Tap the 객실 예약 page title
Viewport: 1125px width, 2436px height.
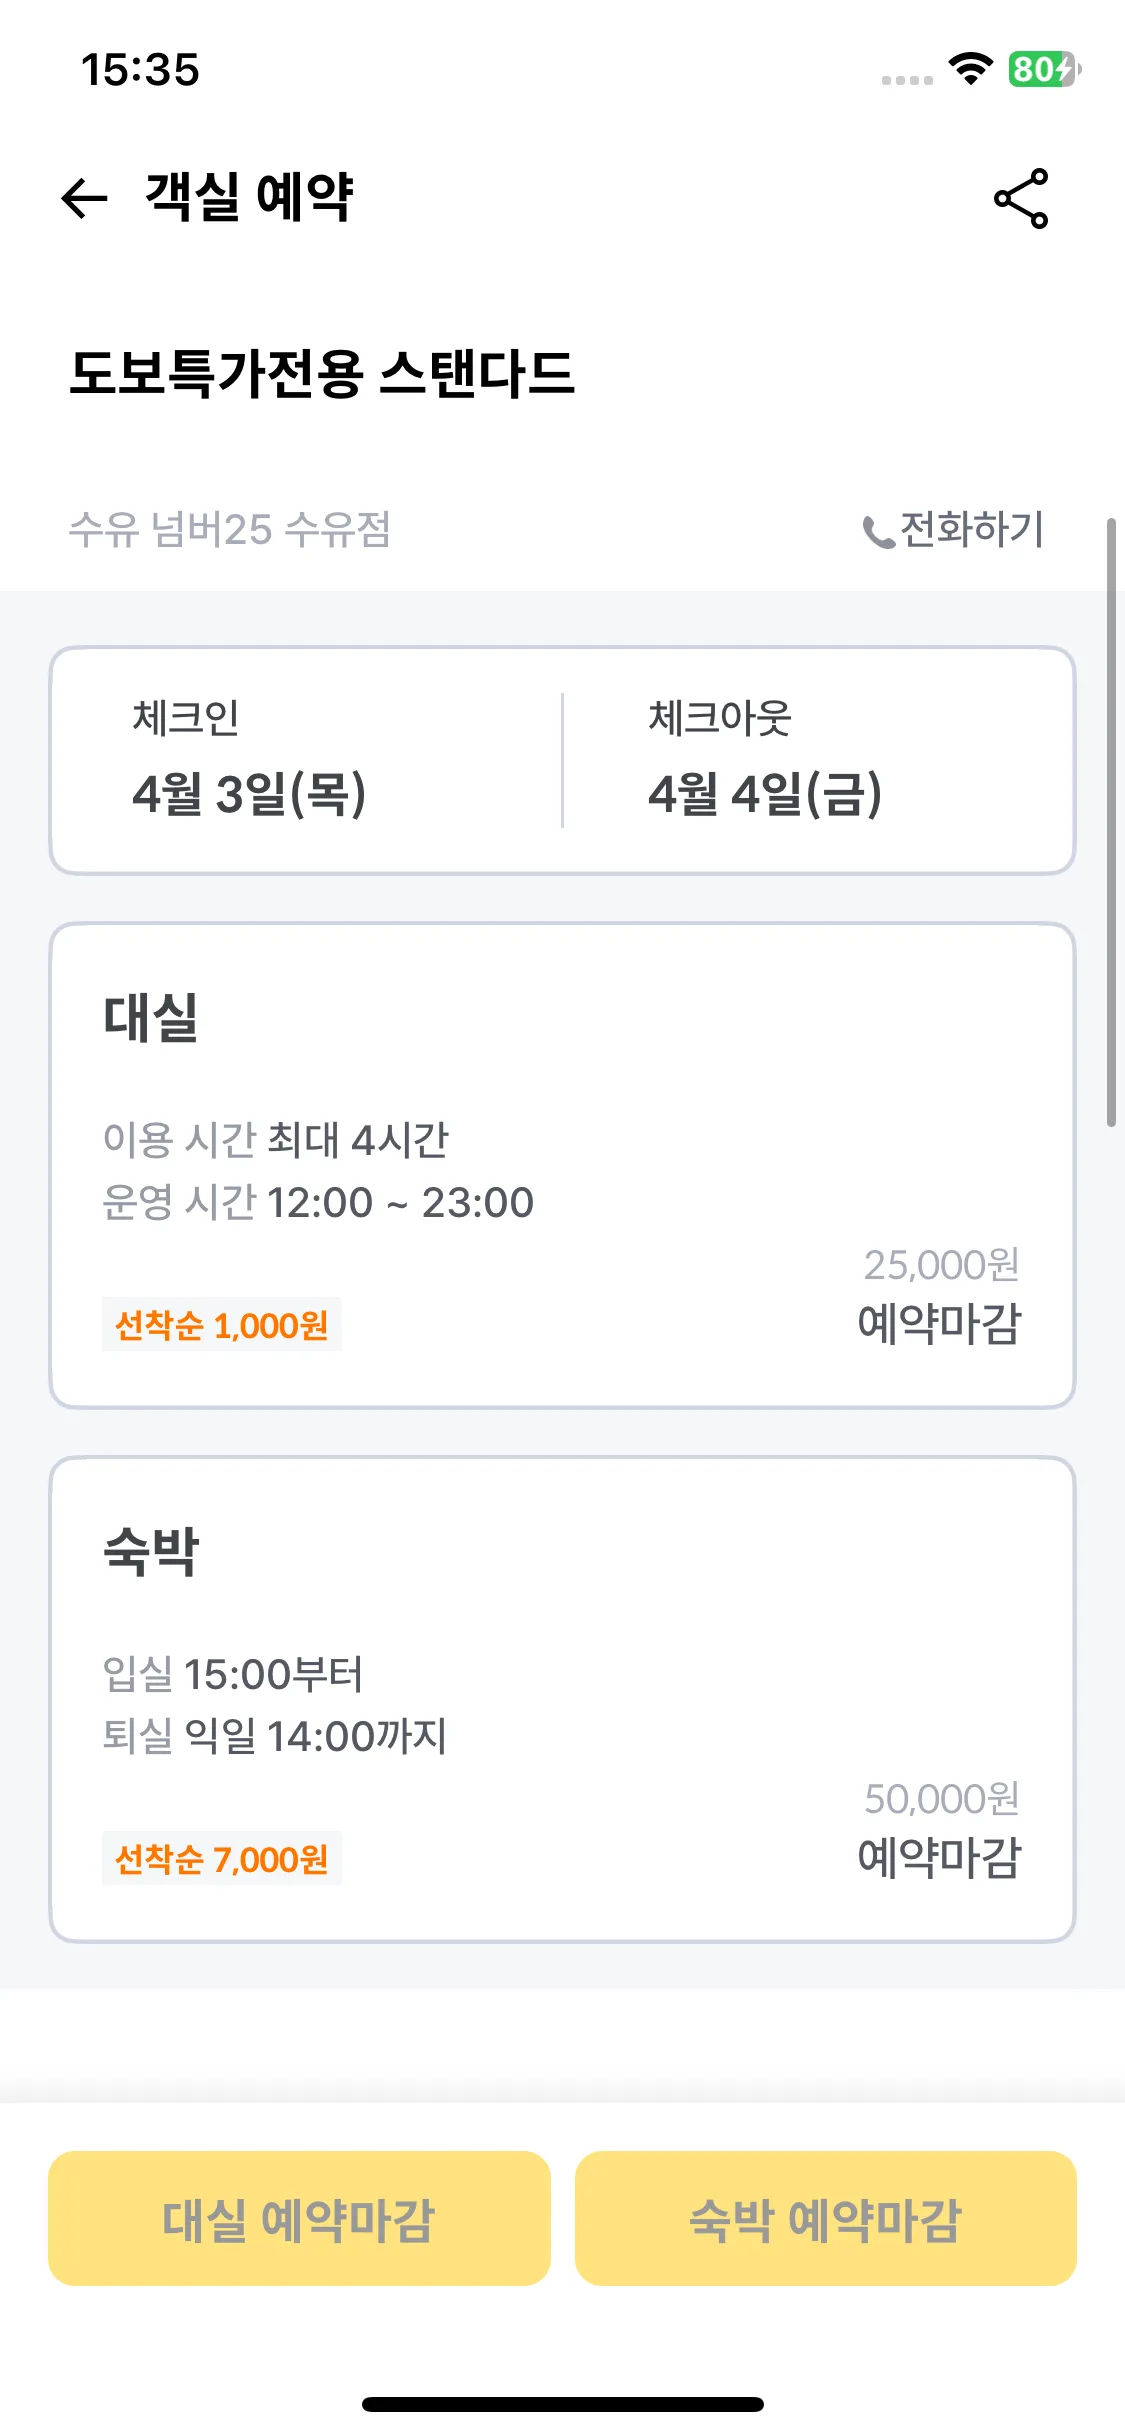coord(249,197)
